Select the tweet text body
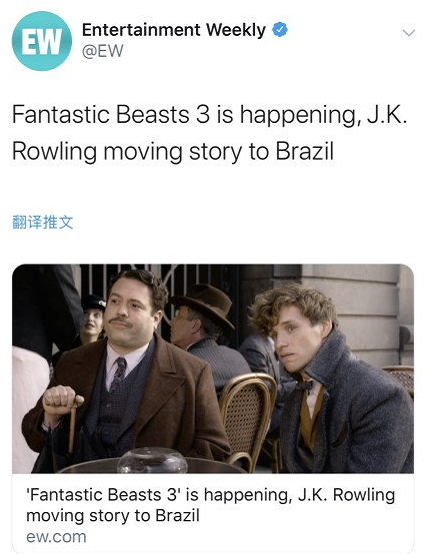The image size is (429, 554). coord(210,133)
